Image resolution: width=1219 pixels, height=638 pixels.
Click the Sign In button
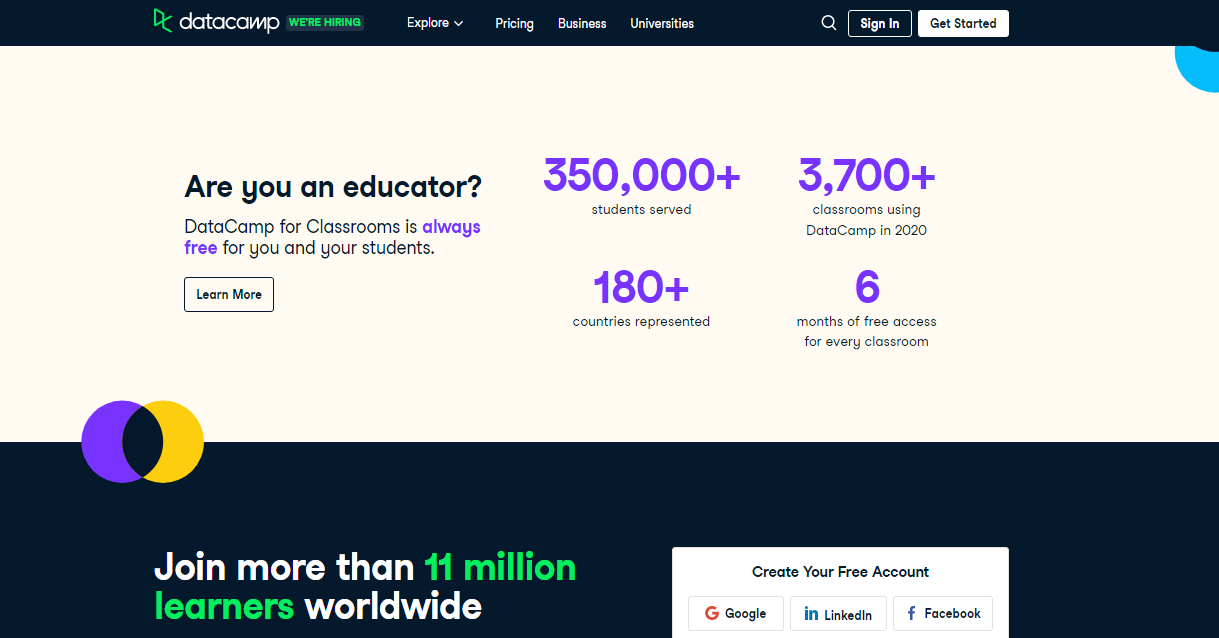click(x=880, y=23)
